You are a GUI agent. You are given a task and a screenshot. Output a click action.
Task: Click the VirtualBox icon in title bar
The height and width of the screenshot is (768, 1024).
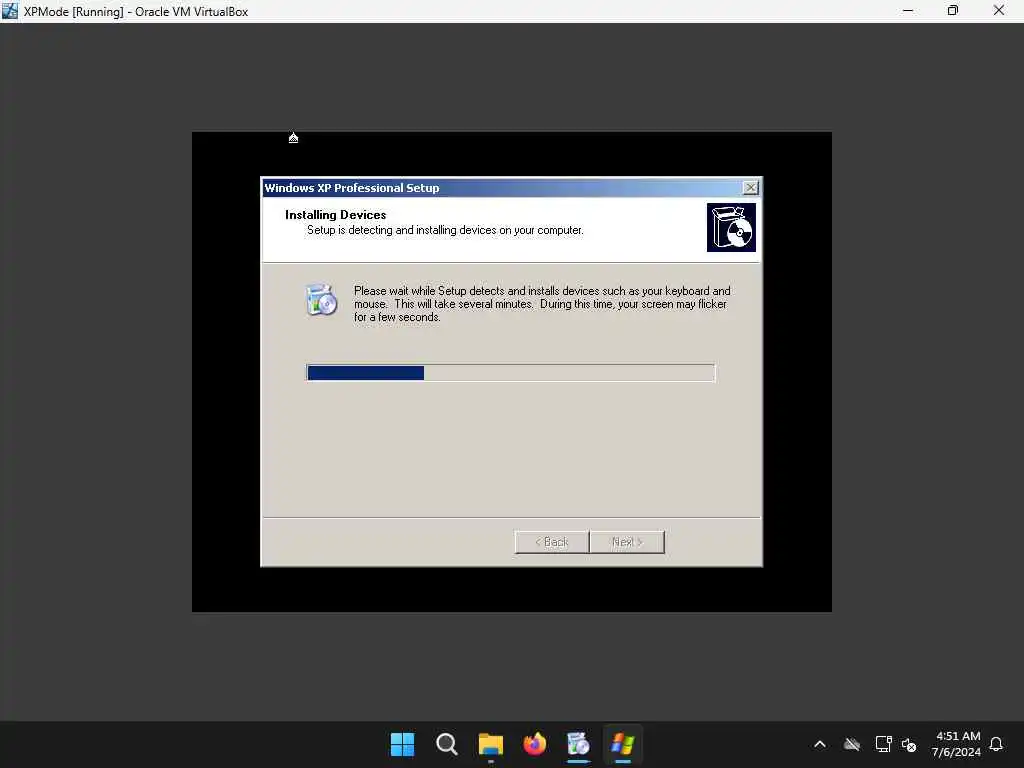[x=10, y=11]
